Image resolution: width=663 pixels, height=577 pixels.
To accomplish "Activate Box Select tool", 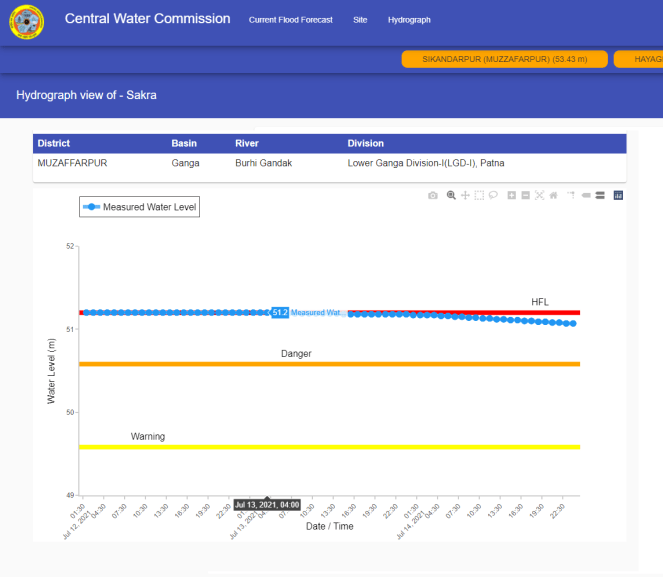I will [x=479, y=196].
